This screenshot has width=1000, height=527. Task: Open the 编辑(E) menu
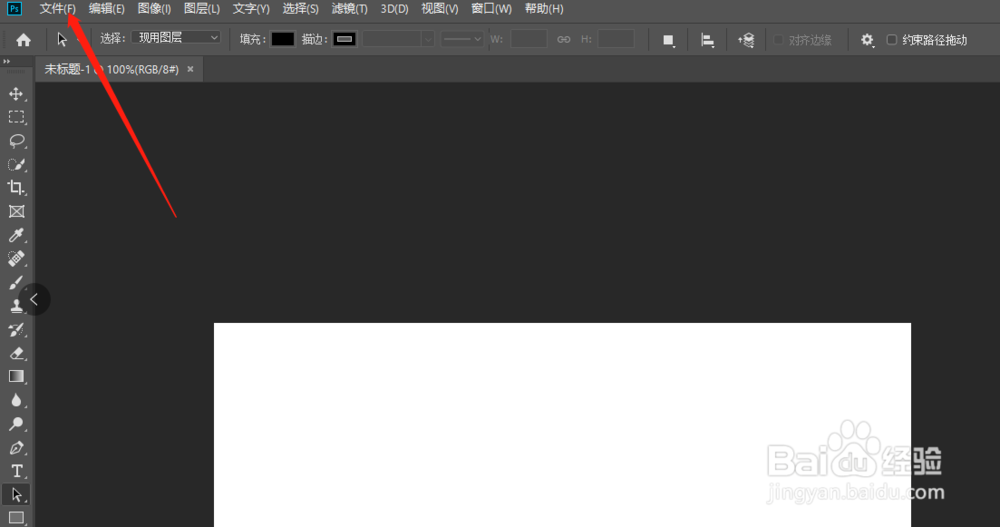click(x=107, y=9)
